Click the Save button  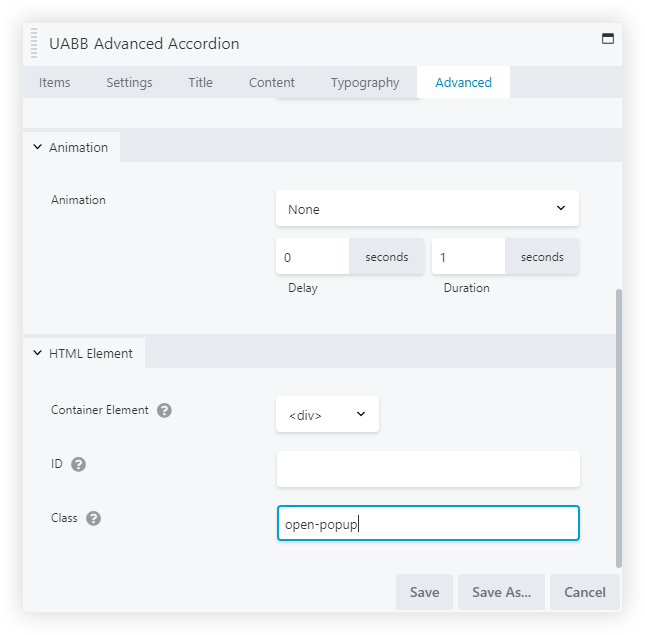coord(424,592)
